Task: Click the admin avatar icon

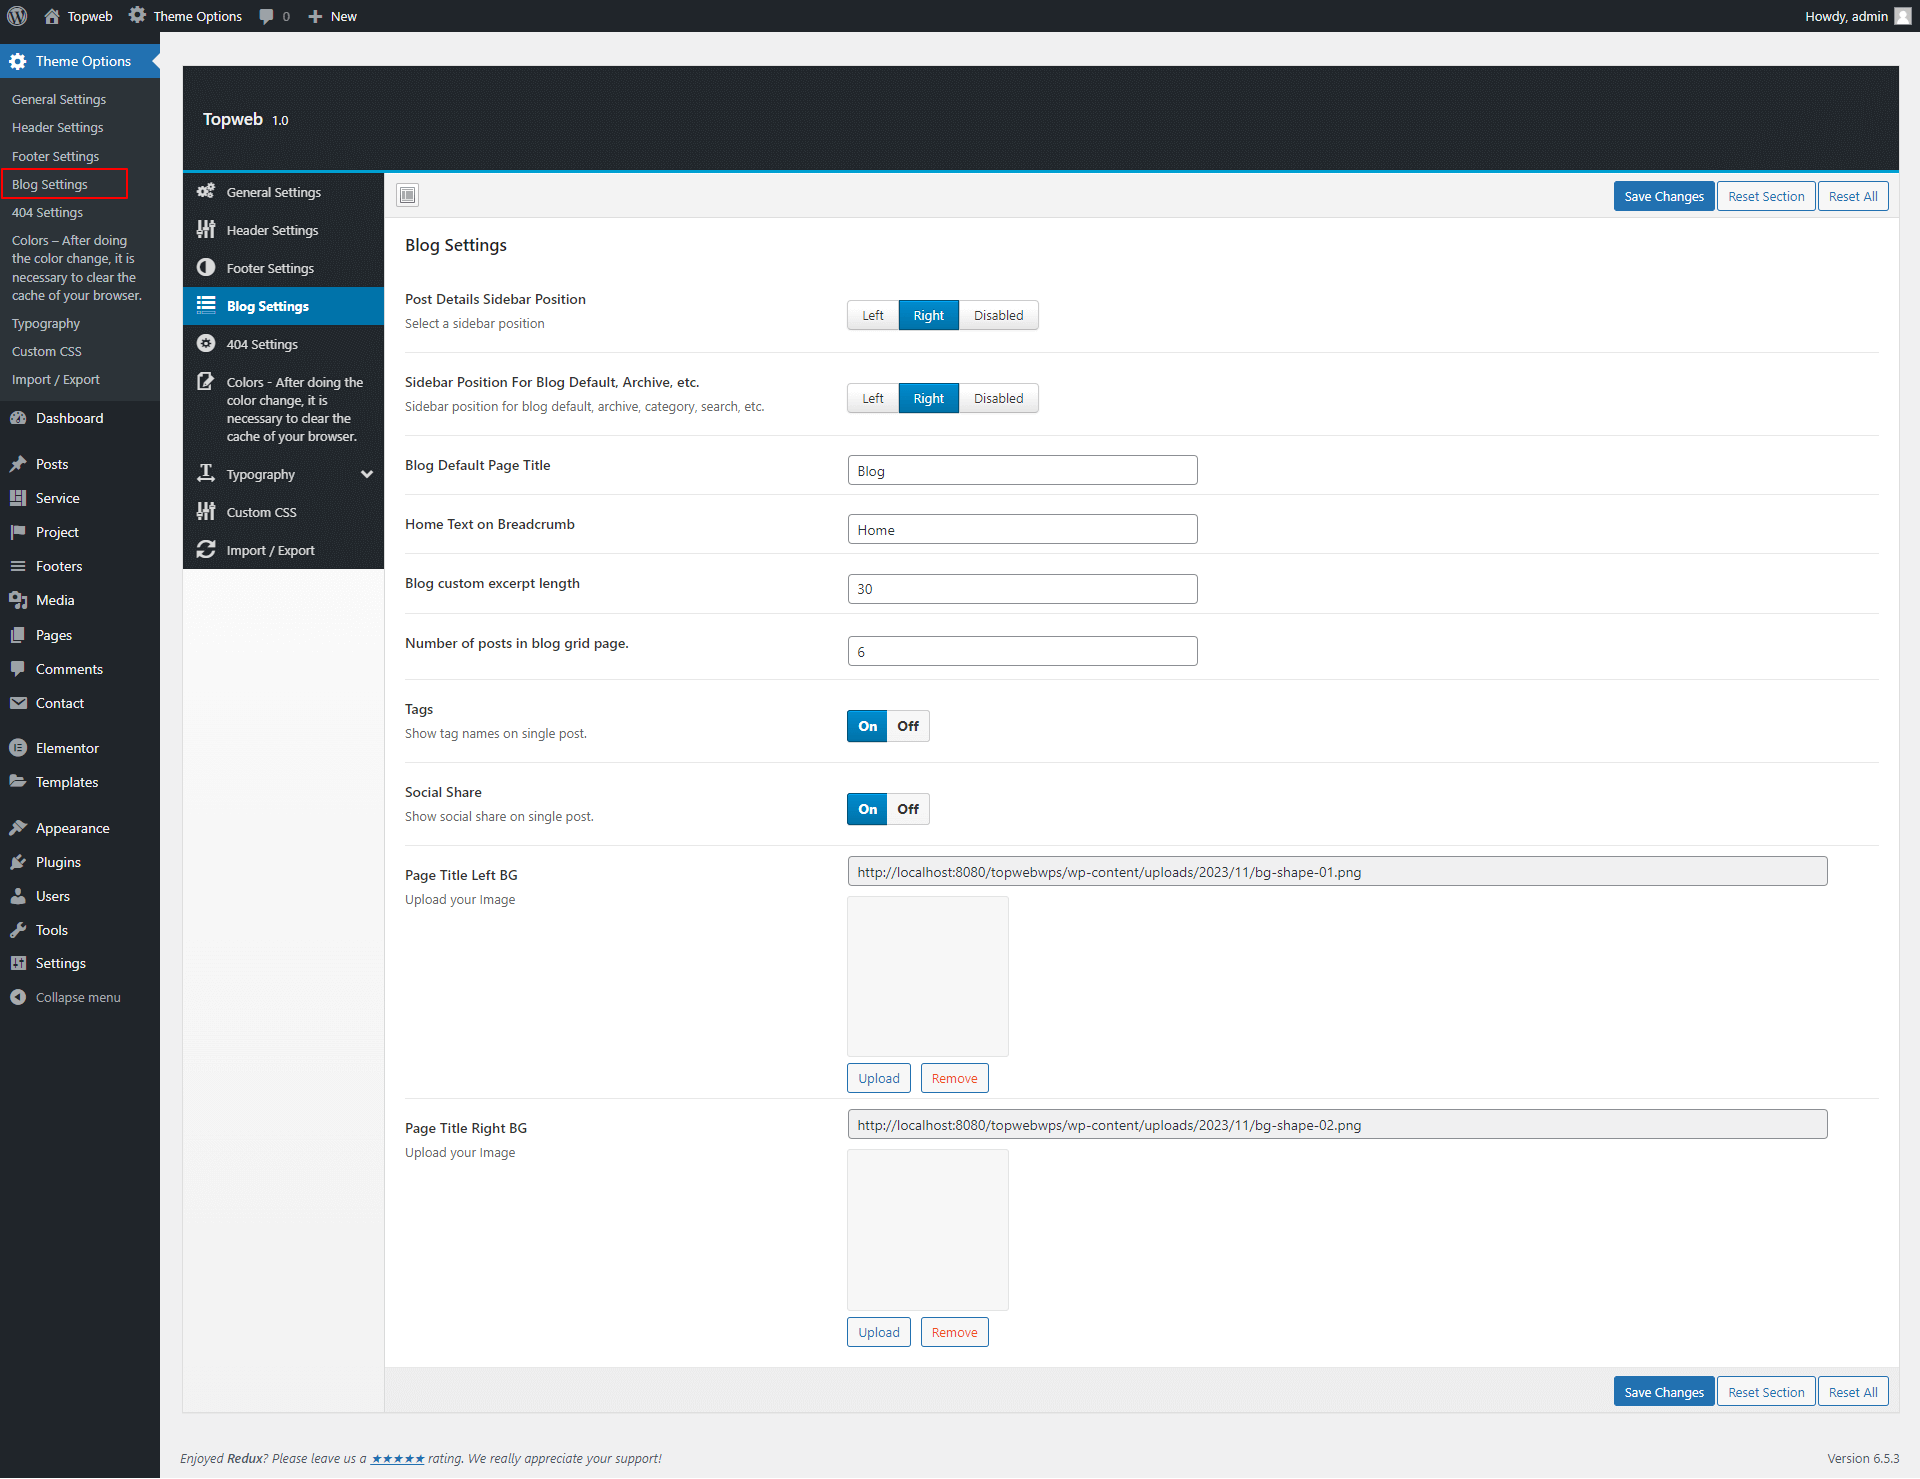Action: [1903, 16]
